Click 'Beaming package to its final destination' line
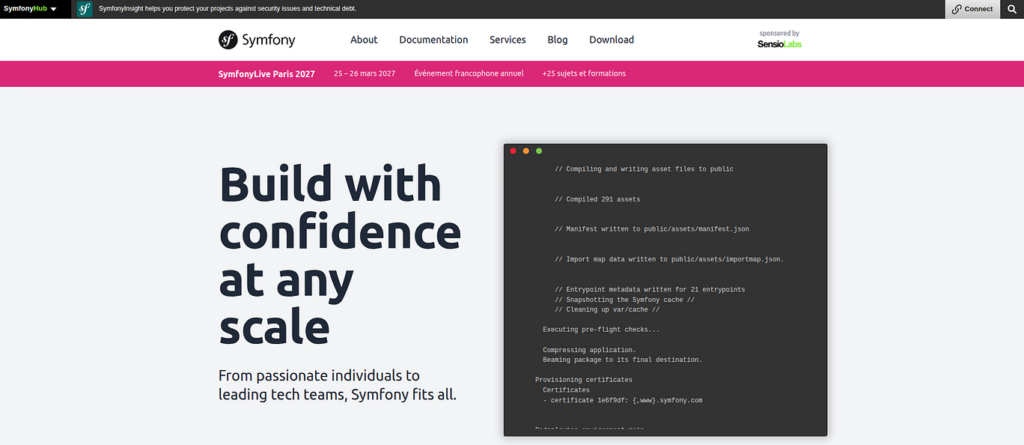Viewport: 1024px width, 445px height. (622, 360)
